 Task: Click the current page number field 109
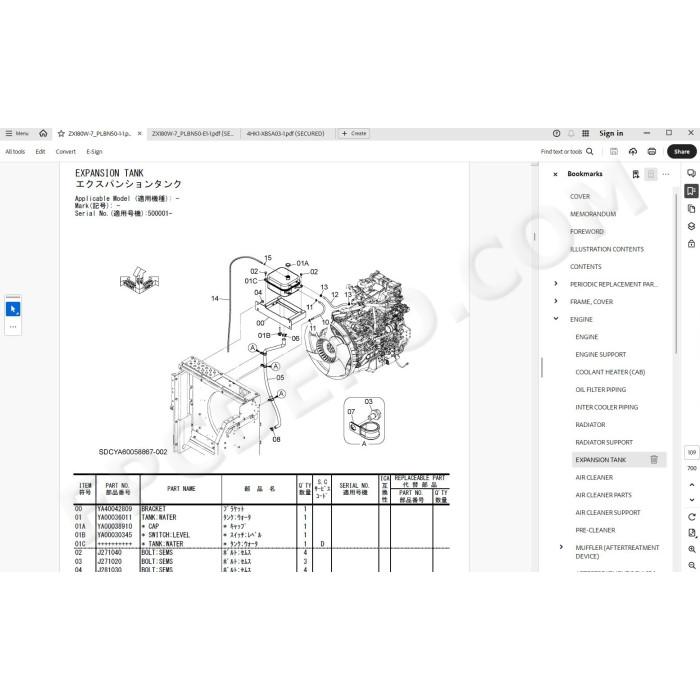coord(692,453)
